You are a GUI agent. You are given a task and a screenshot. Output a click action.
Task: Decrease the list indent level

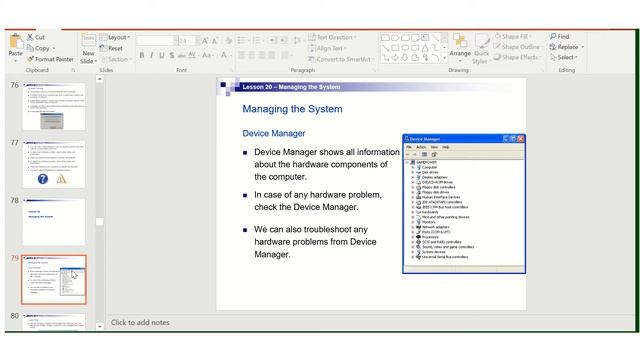(273, 40)
